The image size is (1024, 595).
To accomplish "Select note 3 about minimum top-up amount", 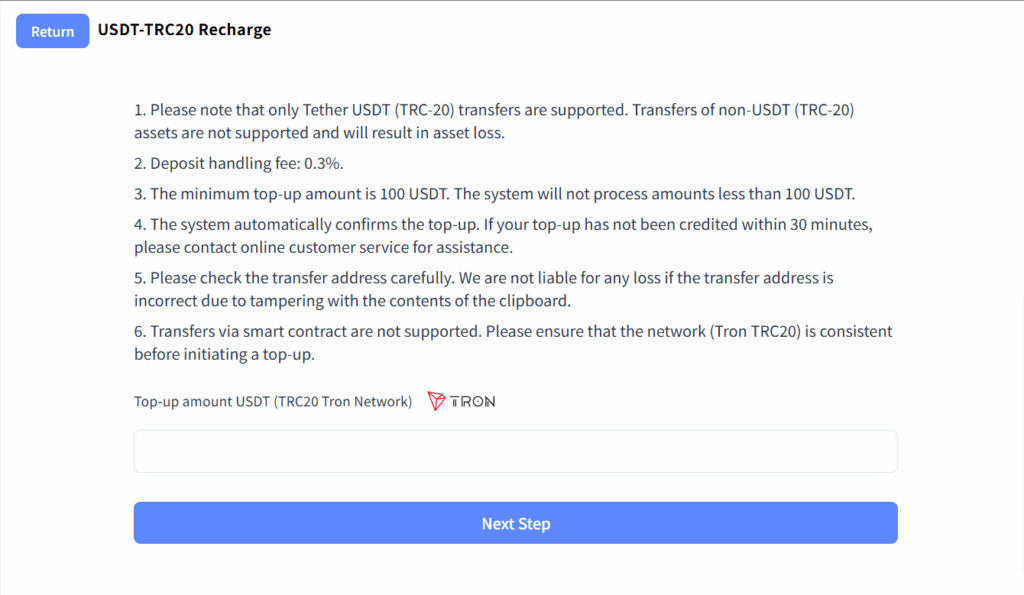I will click(x=494, y=194).
